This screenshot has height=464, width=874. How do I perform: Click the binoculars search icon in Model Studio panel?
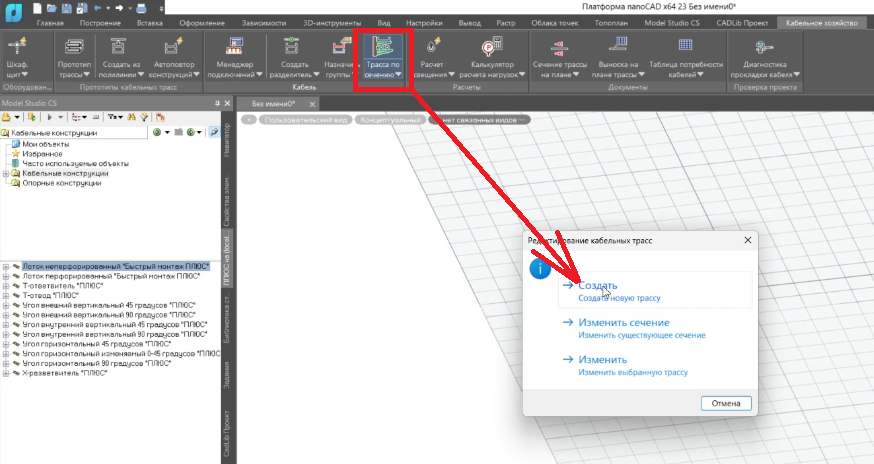[132, 117]
